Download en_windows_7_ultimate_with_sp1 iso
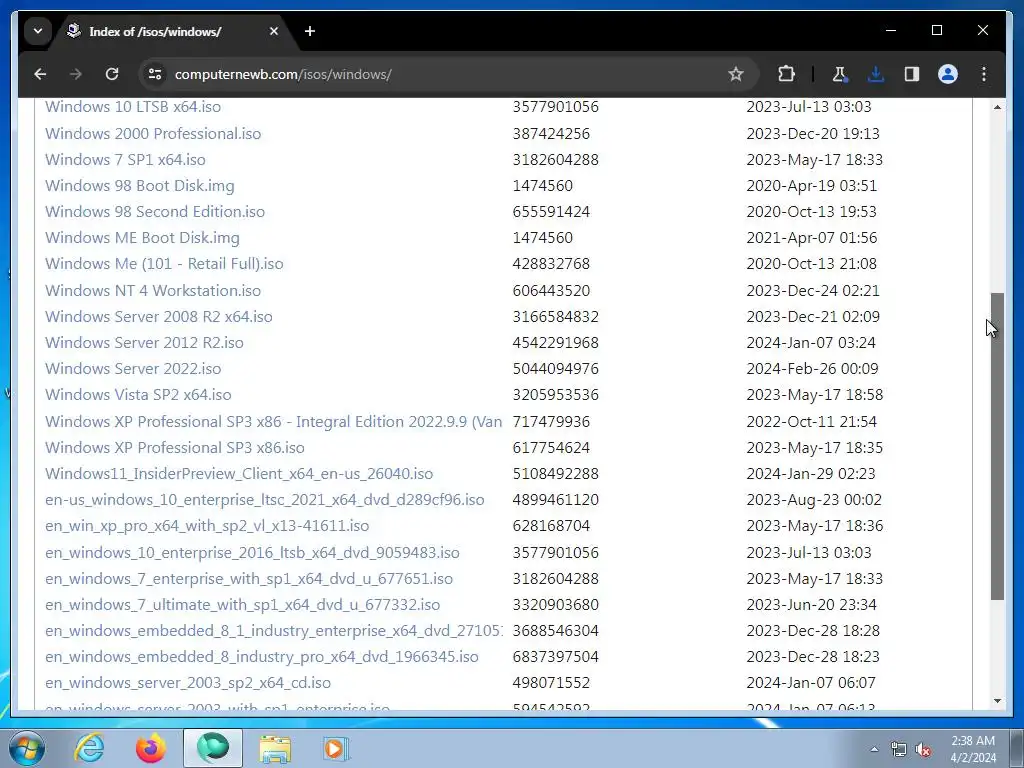The width and height of the screenshot is (1024, 768). point(242,605)
